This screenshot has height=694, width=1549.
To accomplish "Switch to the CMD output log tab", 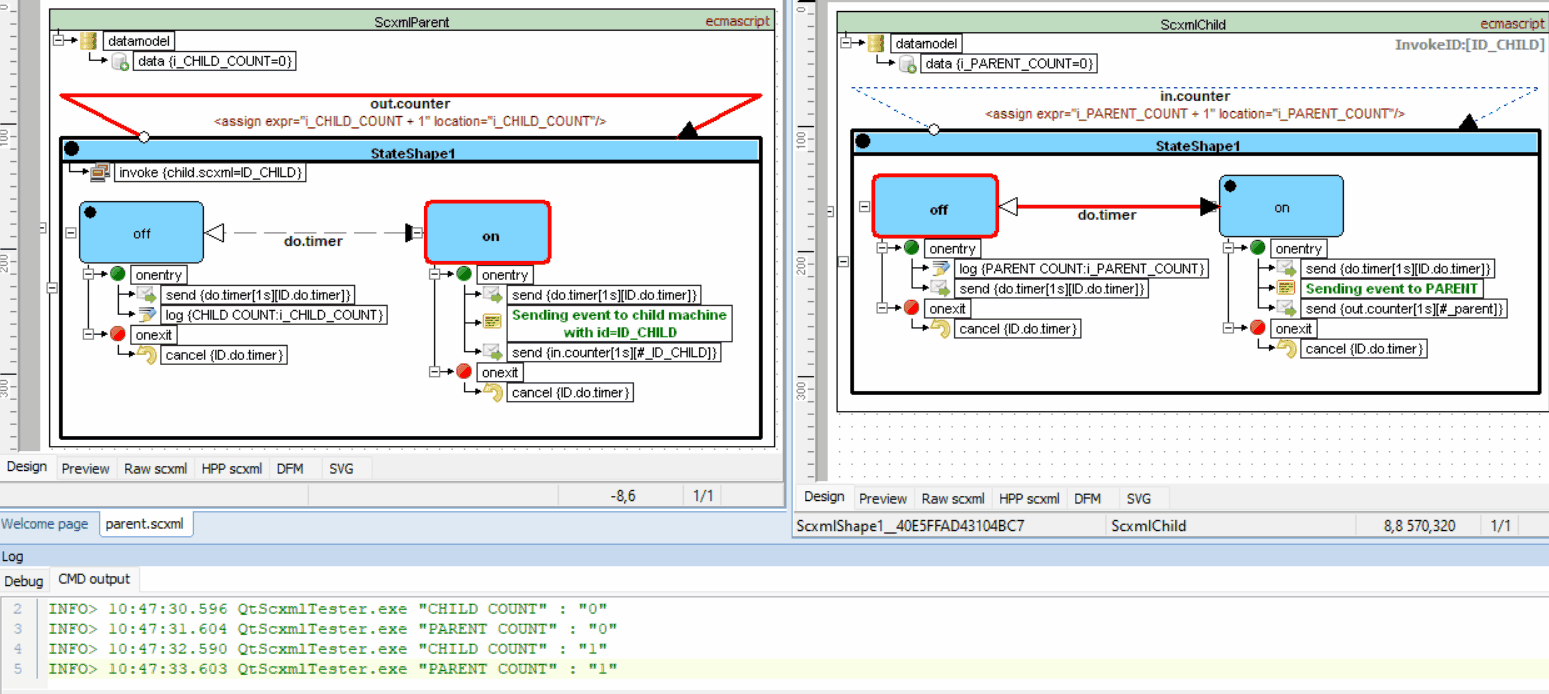I will [94, 579].
